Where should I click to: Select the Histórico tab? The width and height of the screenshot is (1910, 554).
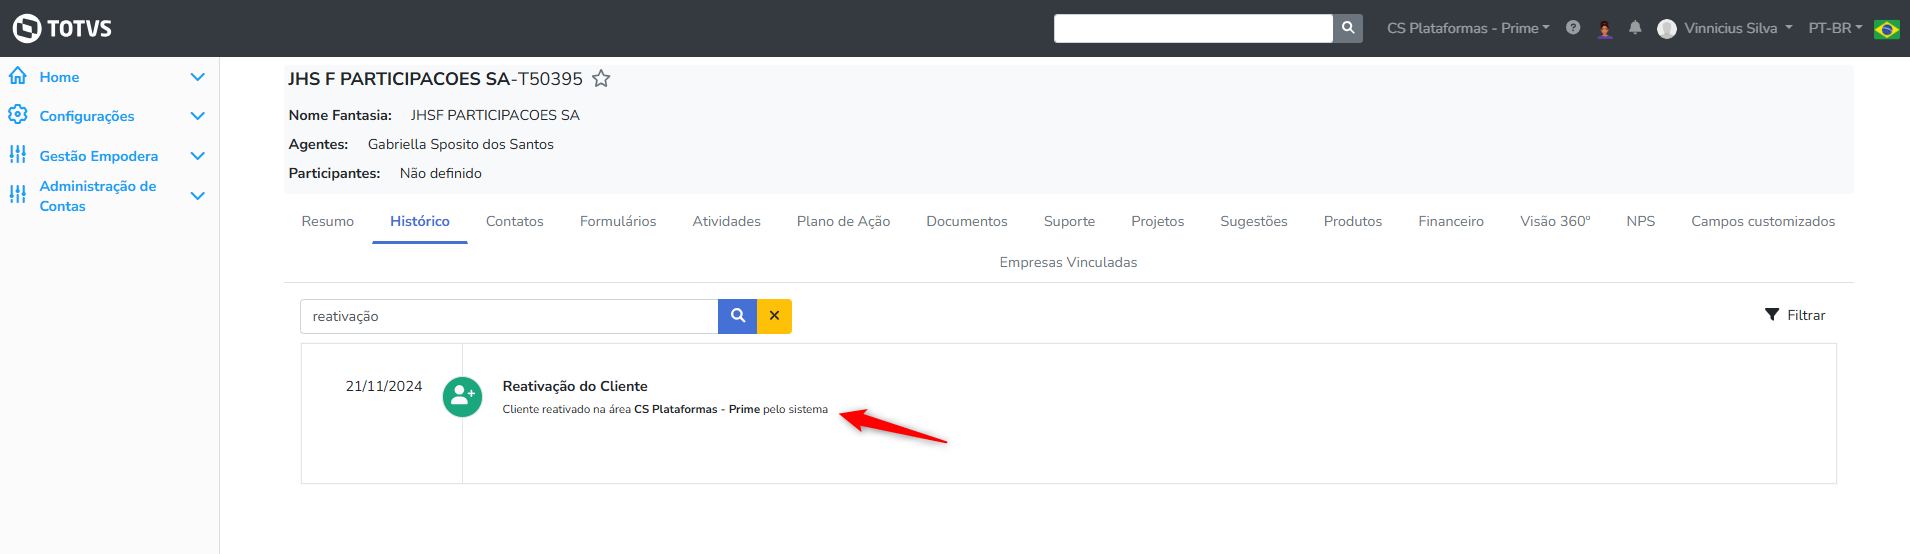point(420,221)
